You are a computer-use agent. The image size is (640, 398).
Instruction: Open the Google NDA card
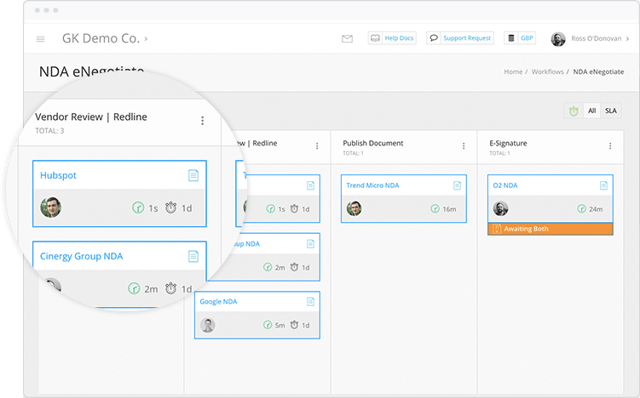(218, 302)
